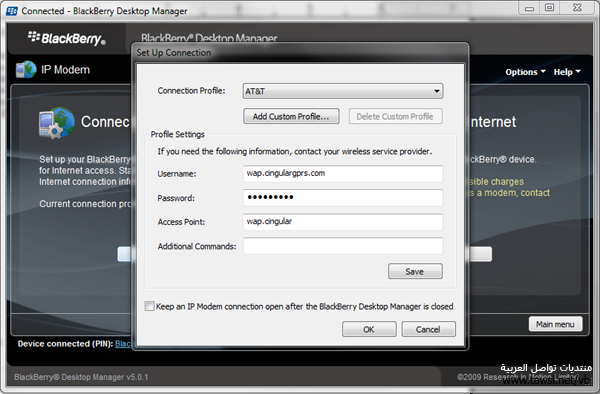Click the Add Custom Profile button
The image size is (600, 394).
pyautogui.click(x=291, y=116)
